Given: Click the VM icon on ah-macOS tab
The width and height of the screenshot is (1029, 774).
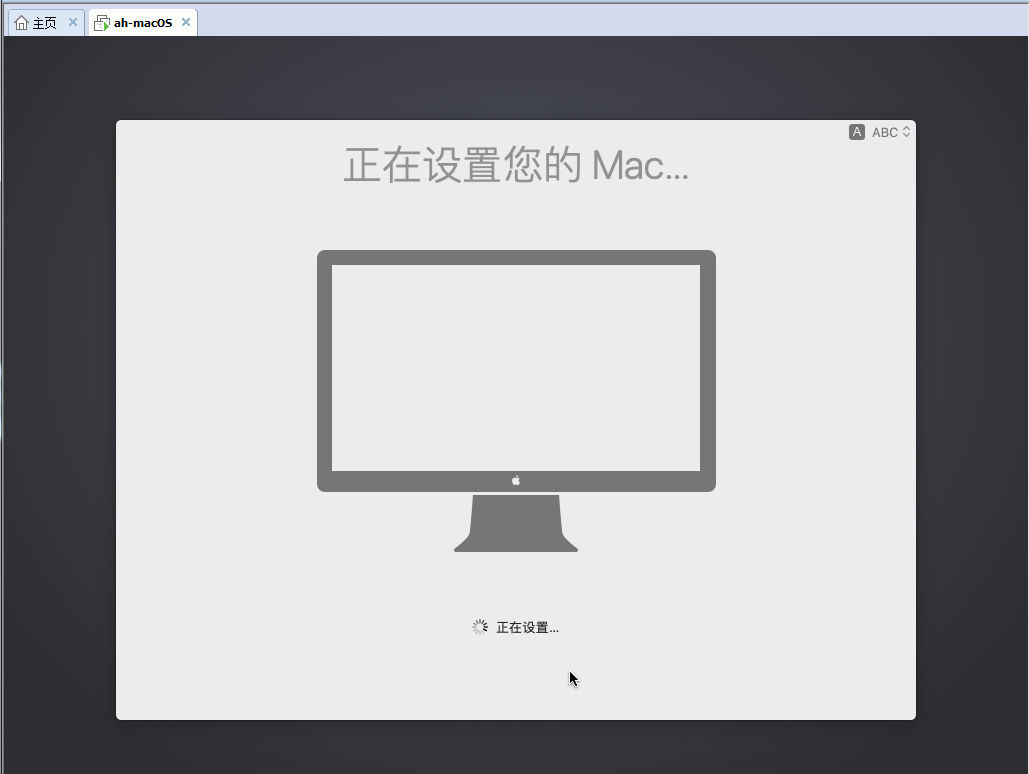Looking at the screenshot, I should [101, 23].
